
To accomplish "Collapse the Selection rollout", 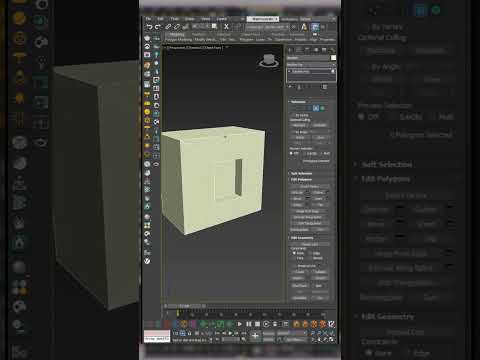I will tap(297, 102).
